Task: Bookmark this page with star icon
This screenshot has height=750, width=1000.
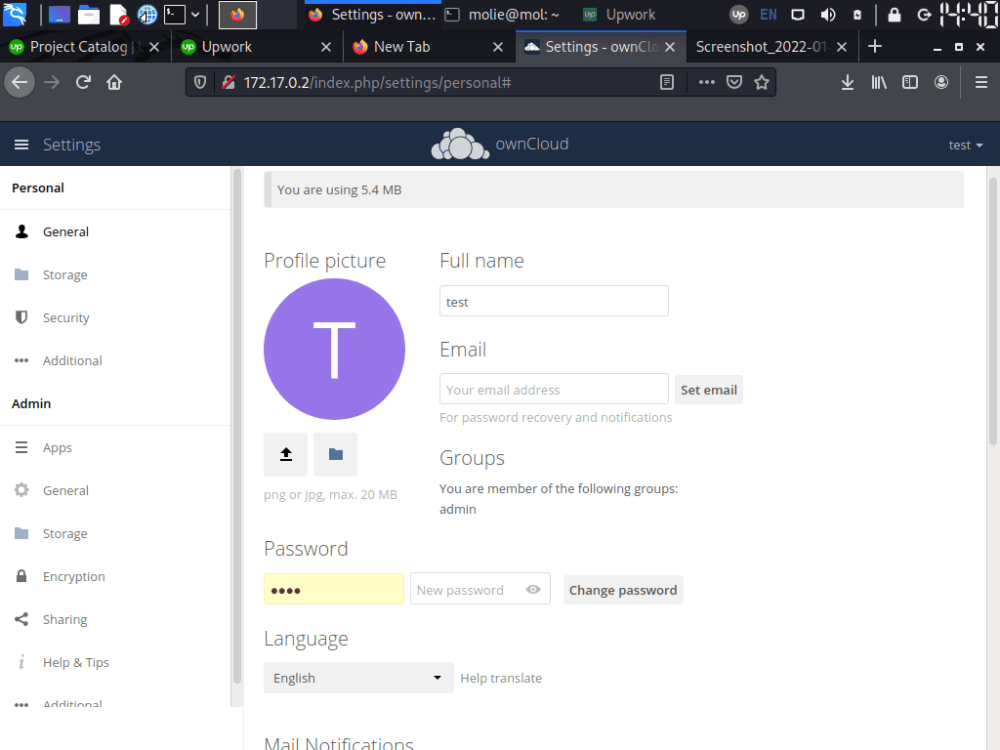Action: 761,82
